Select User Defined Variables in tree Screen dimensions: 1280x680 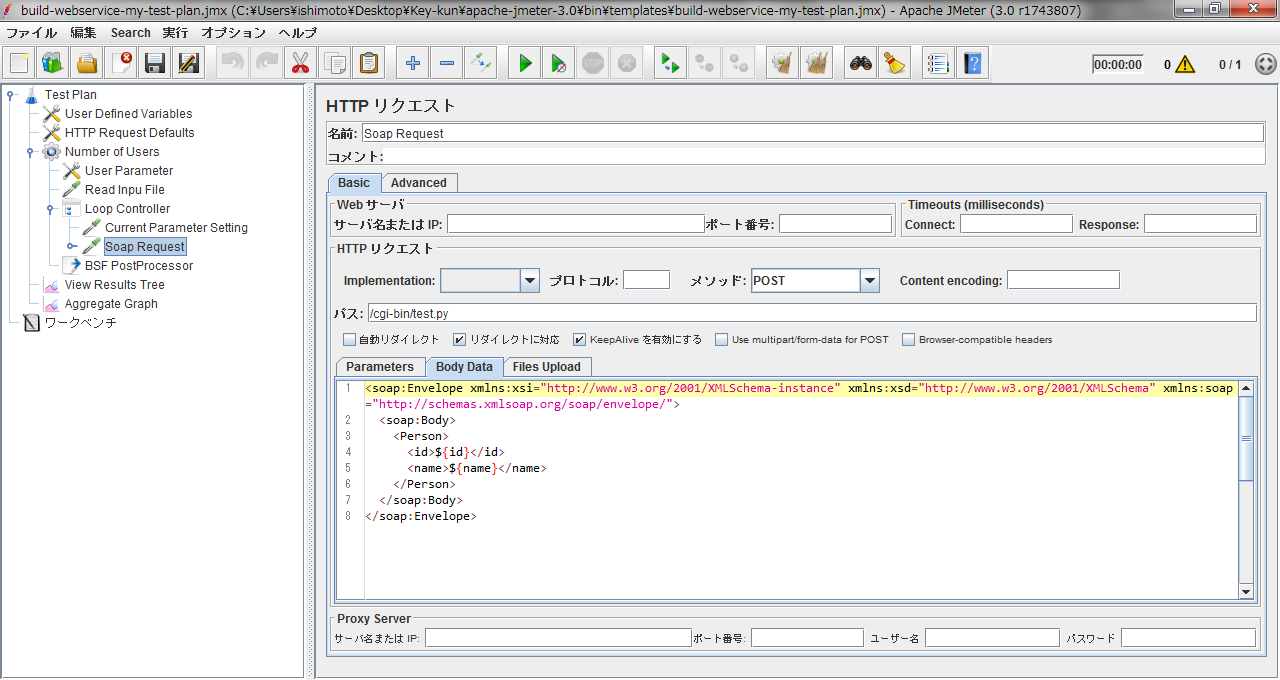coord(128,114)
